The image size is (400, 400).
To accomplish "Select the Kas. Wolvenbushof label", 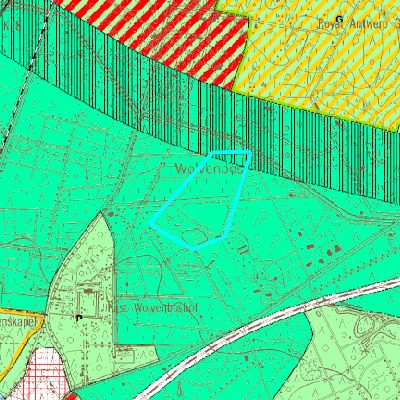I will (x=153, y=307).
